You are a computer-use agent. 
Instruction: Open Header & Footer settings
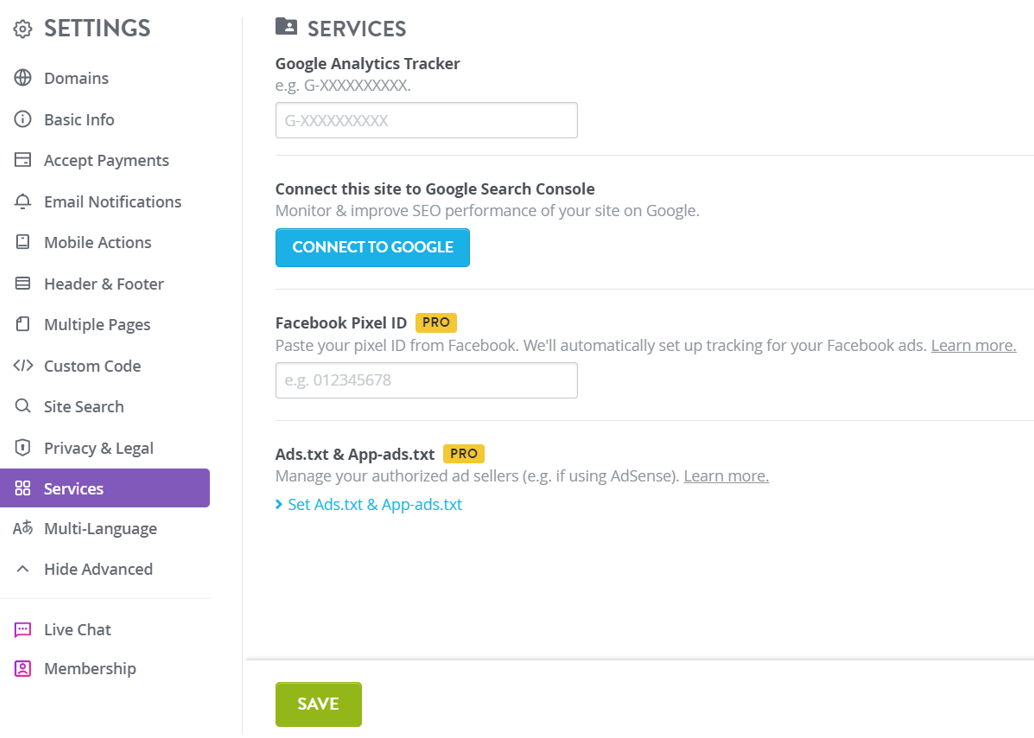[104, 284]
